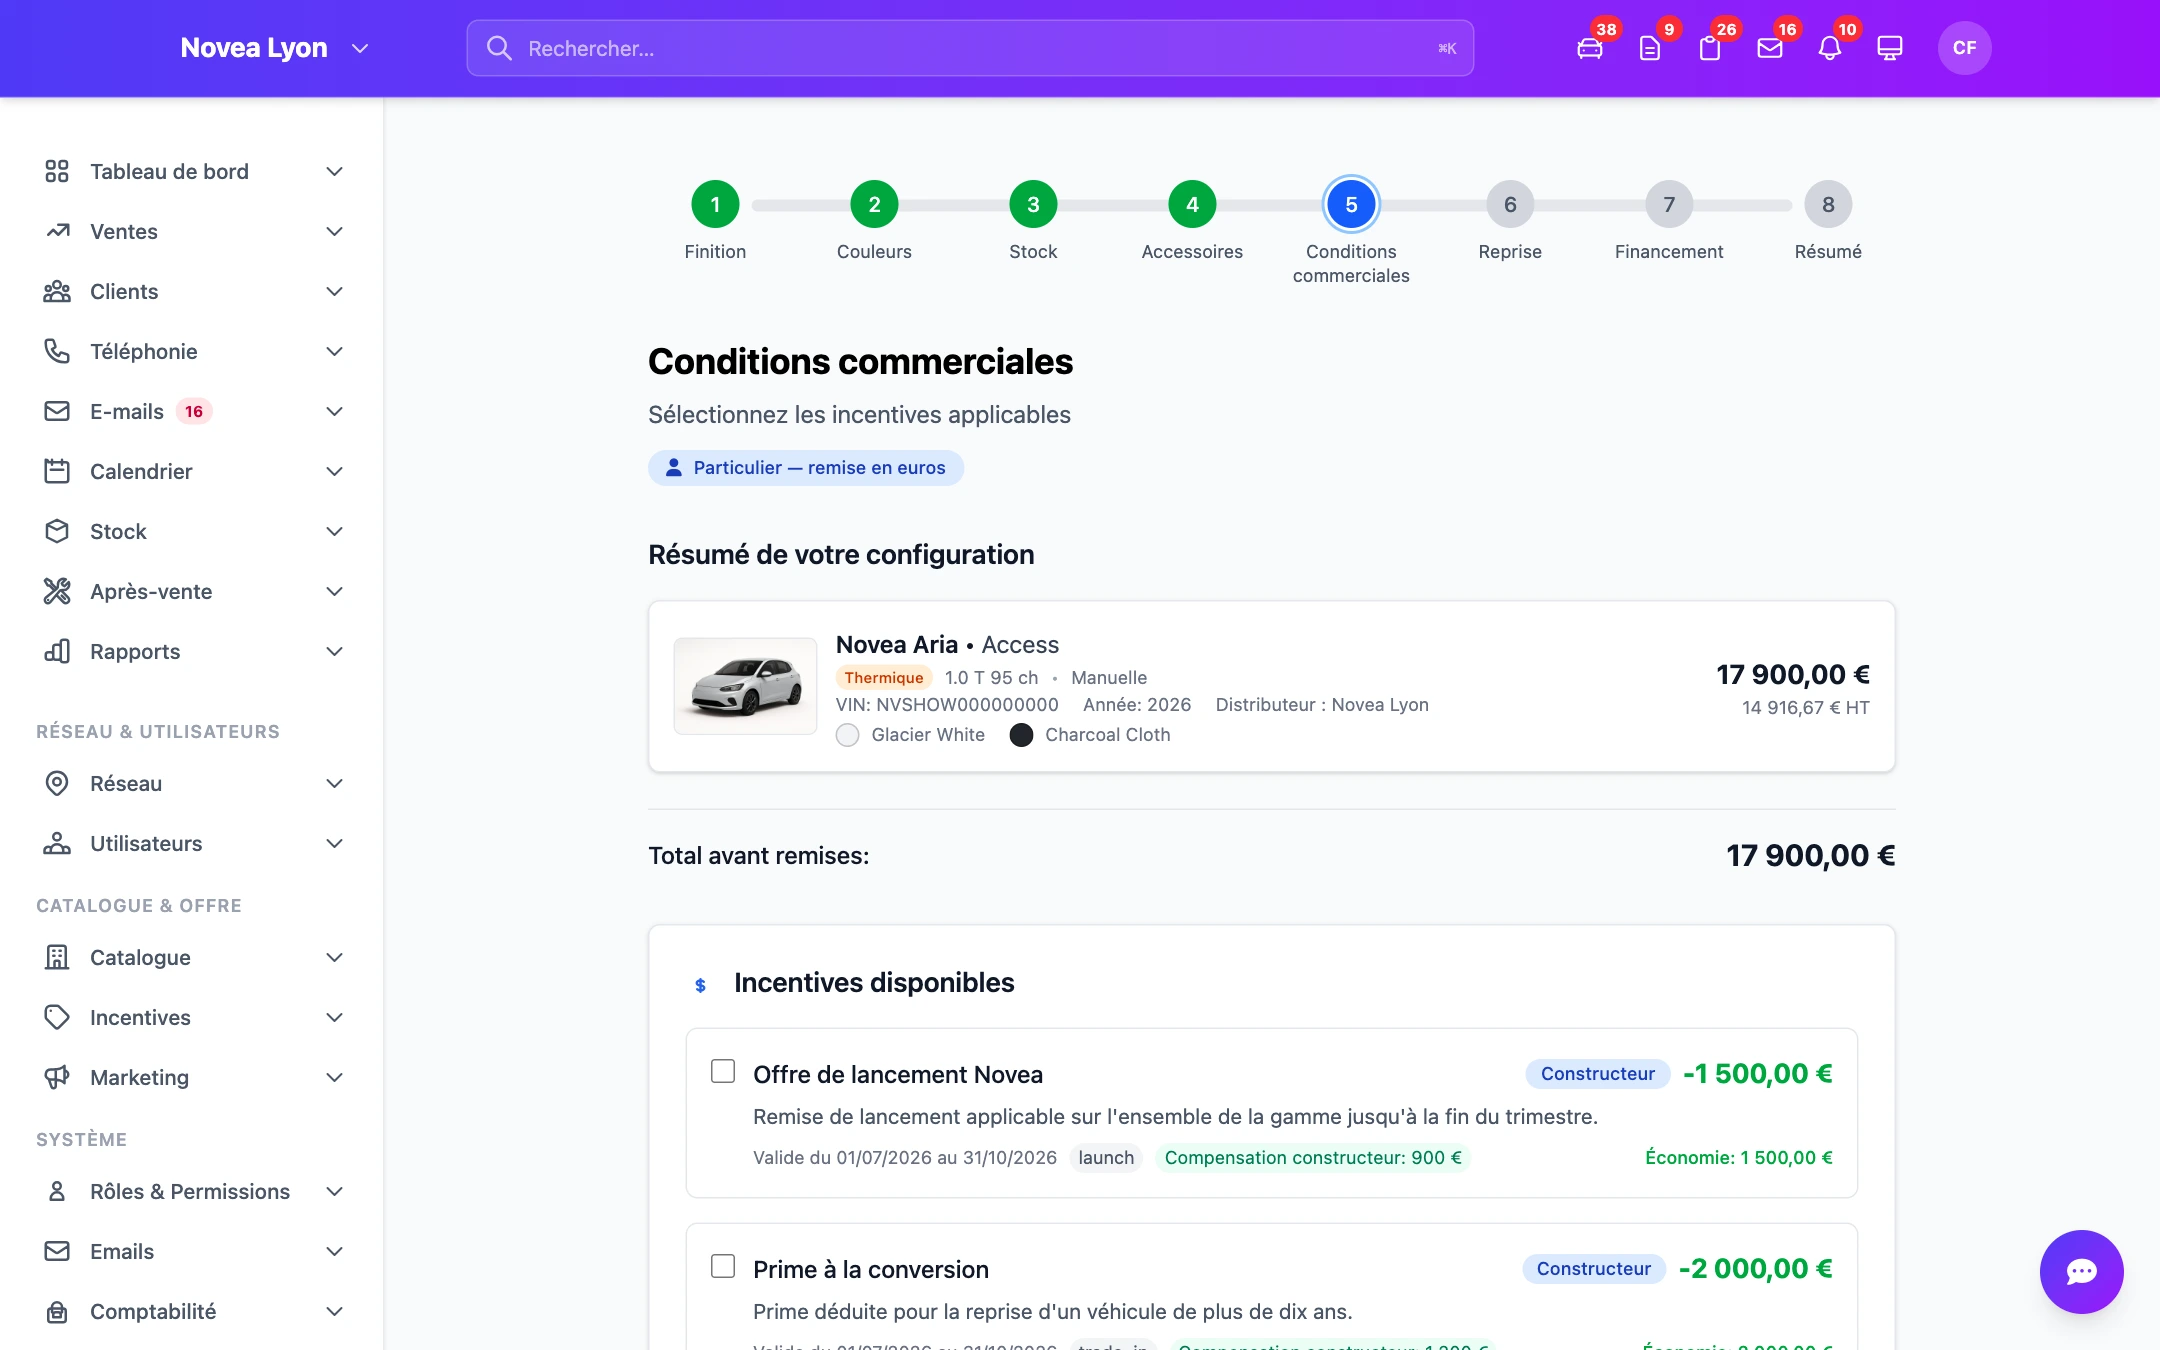
Task: Go to step 2 Couleurs
Action: [874, 204]
